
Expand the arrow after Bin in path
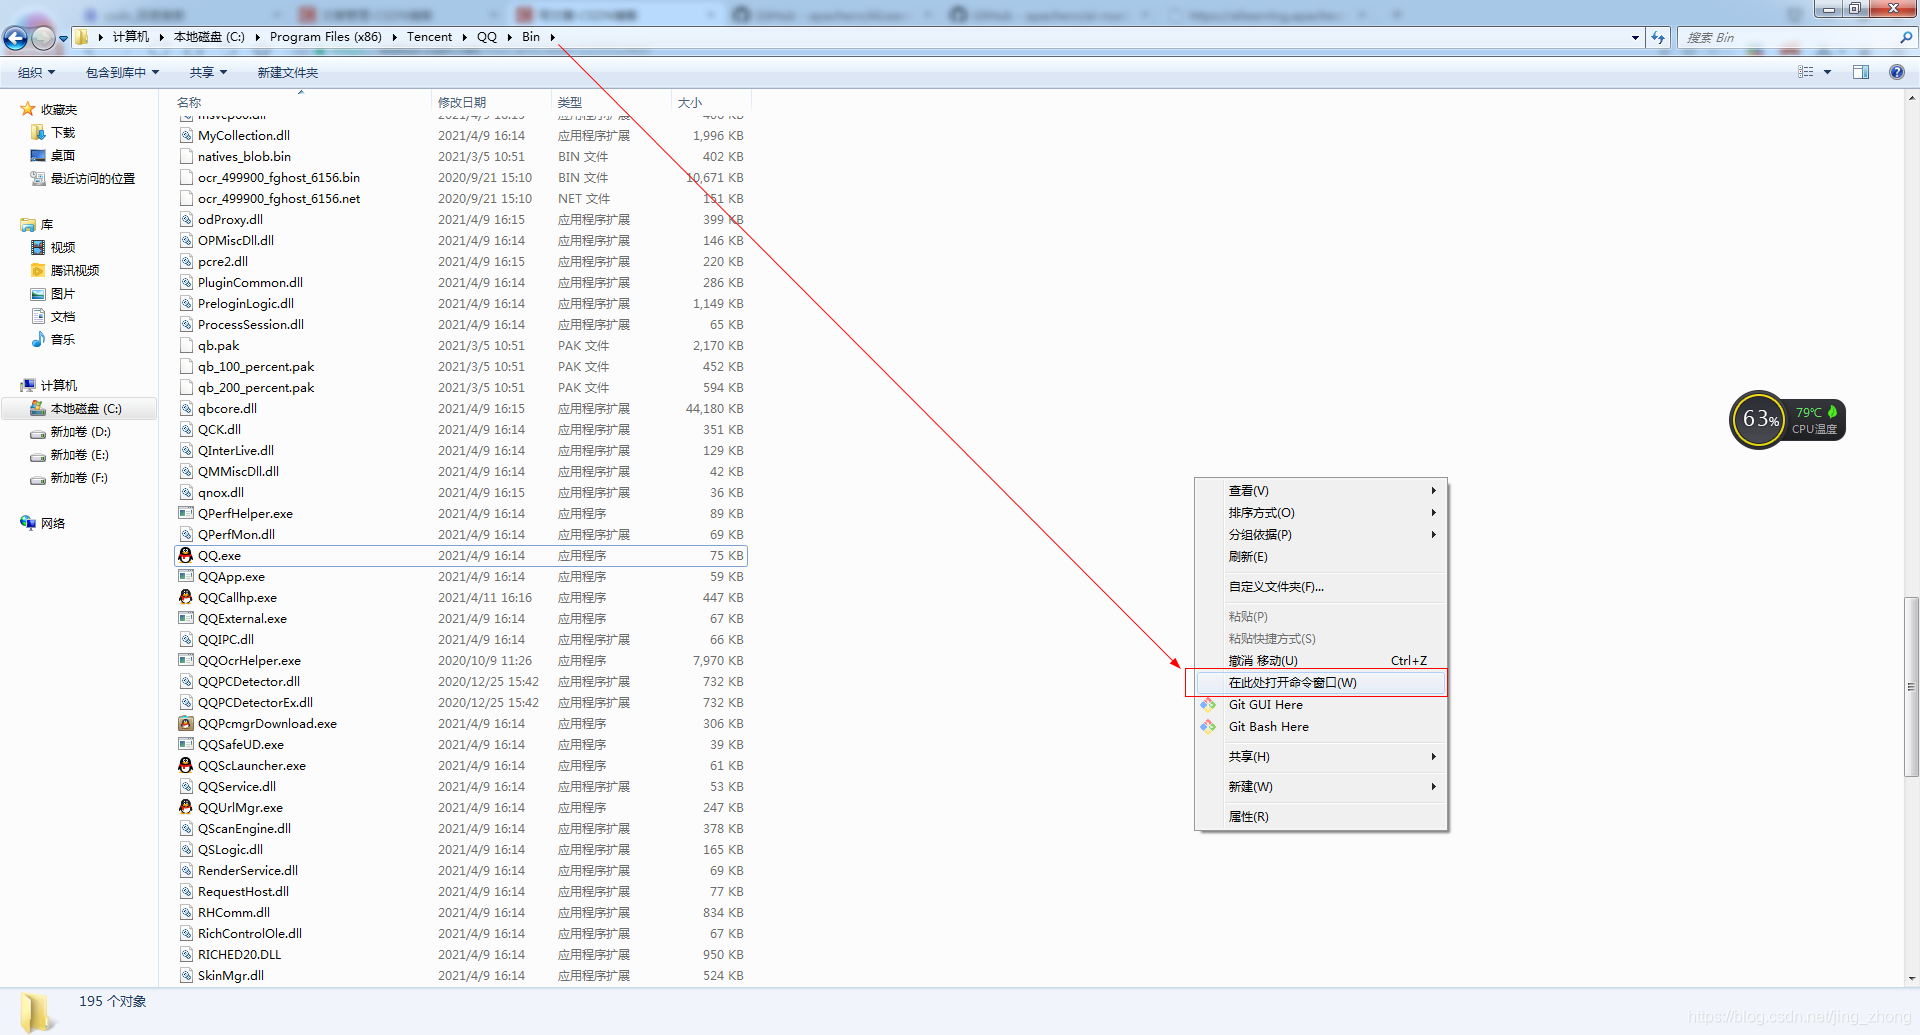pos(552,37)
